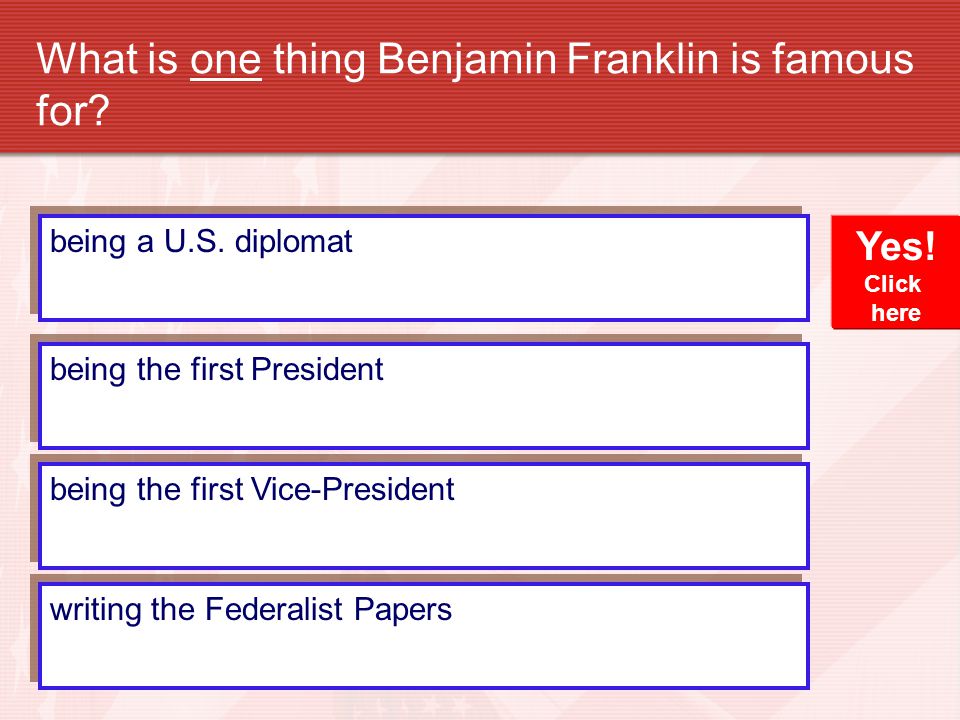Click the word "President" in second answer
This screenshot has width=960, height=720.
(x=317, y=369)
